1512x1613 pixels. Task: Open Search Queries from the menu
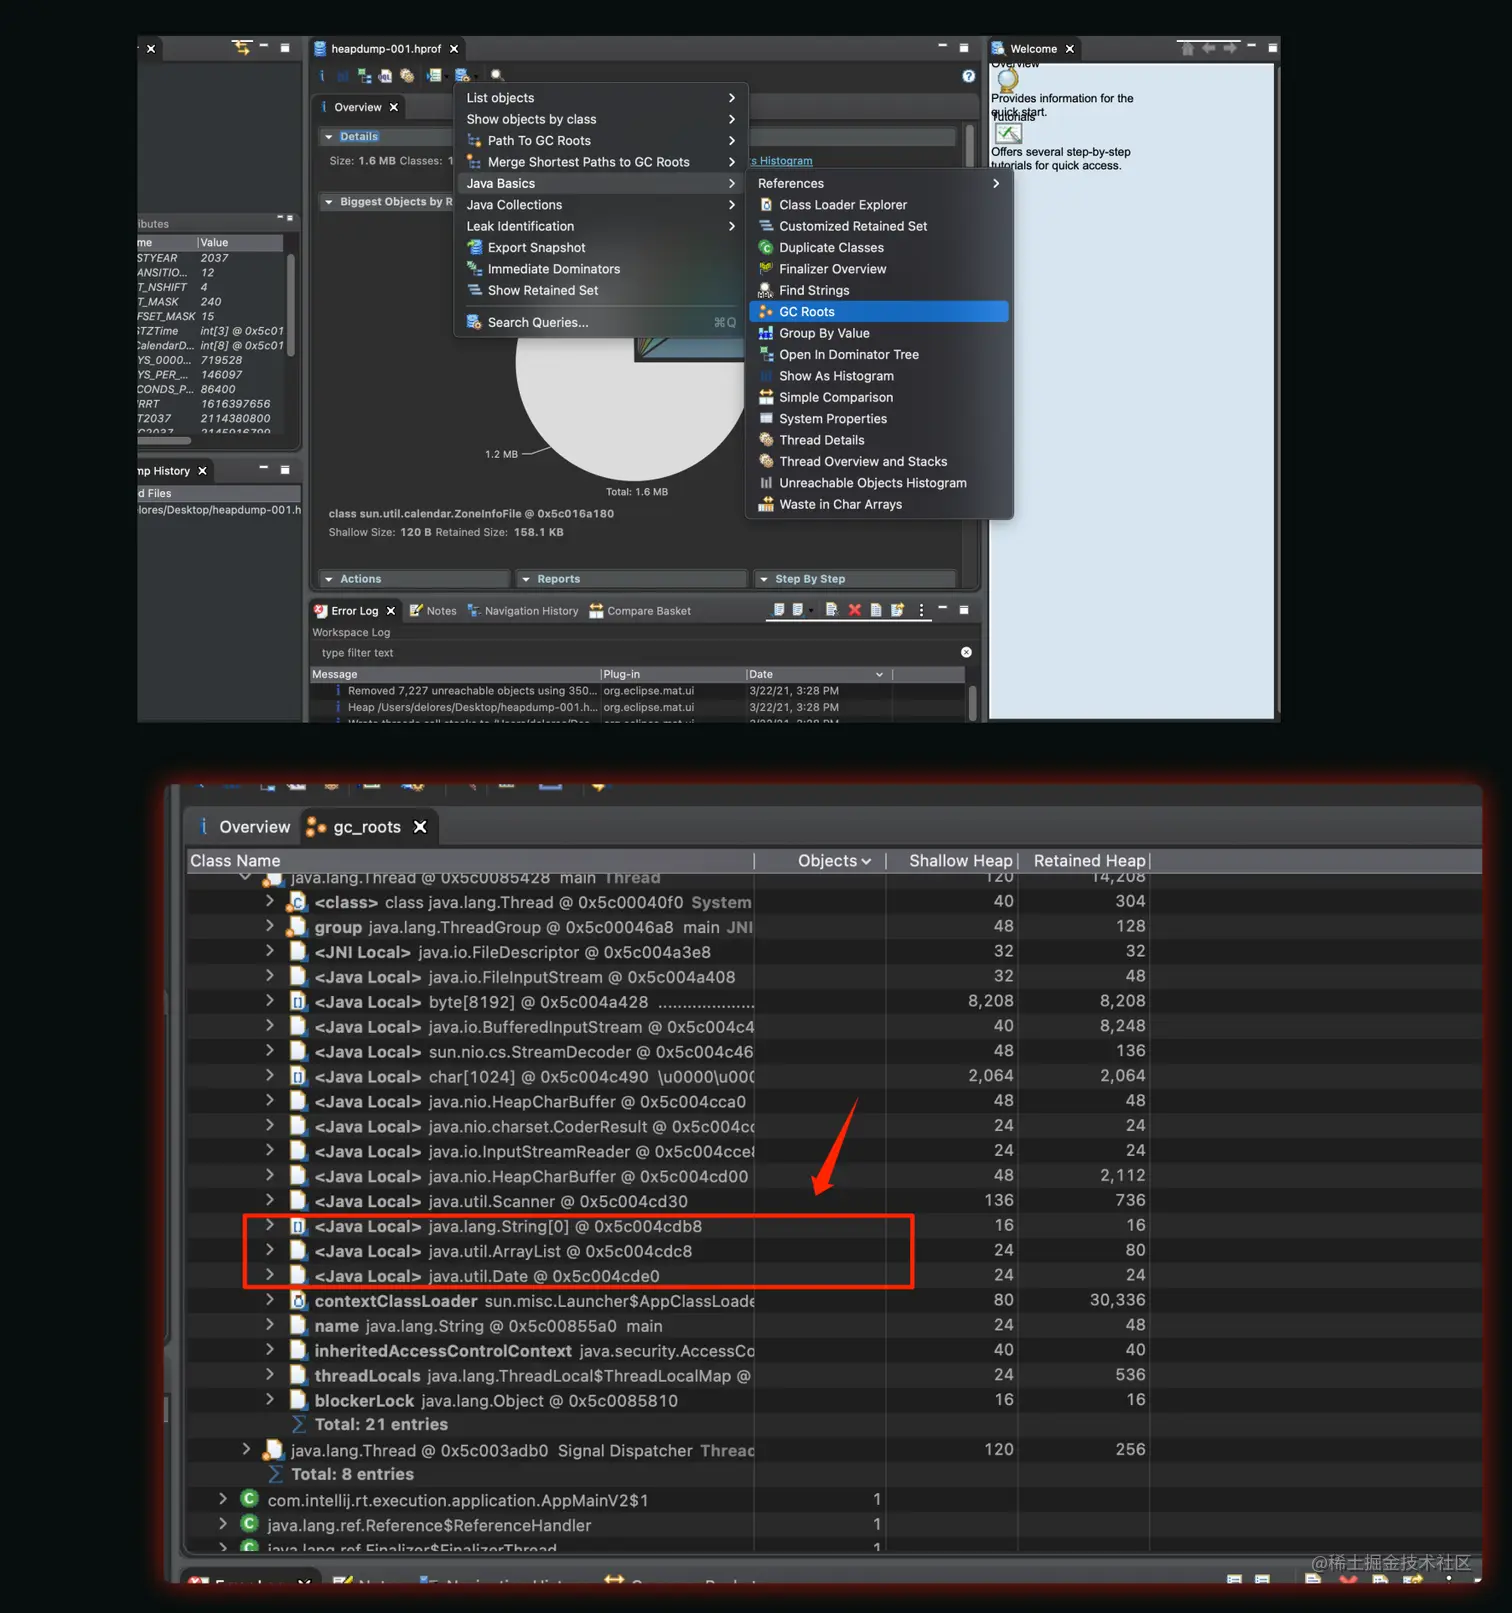[600, 323]
